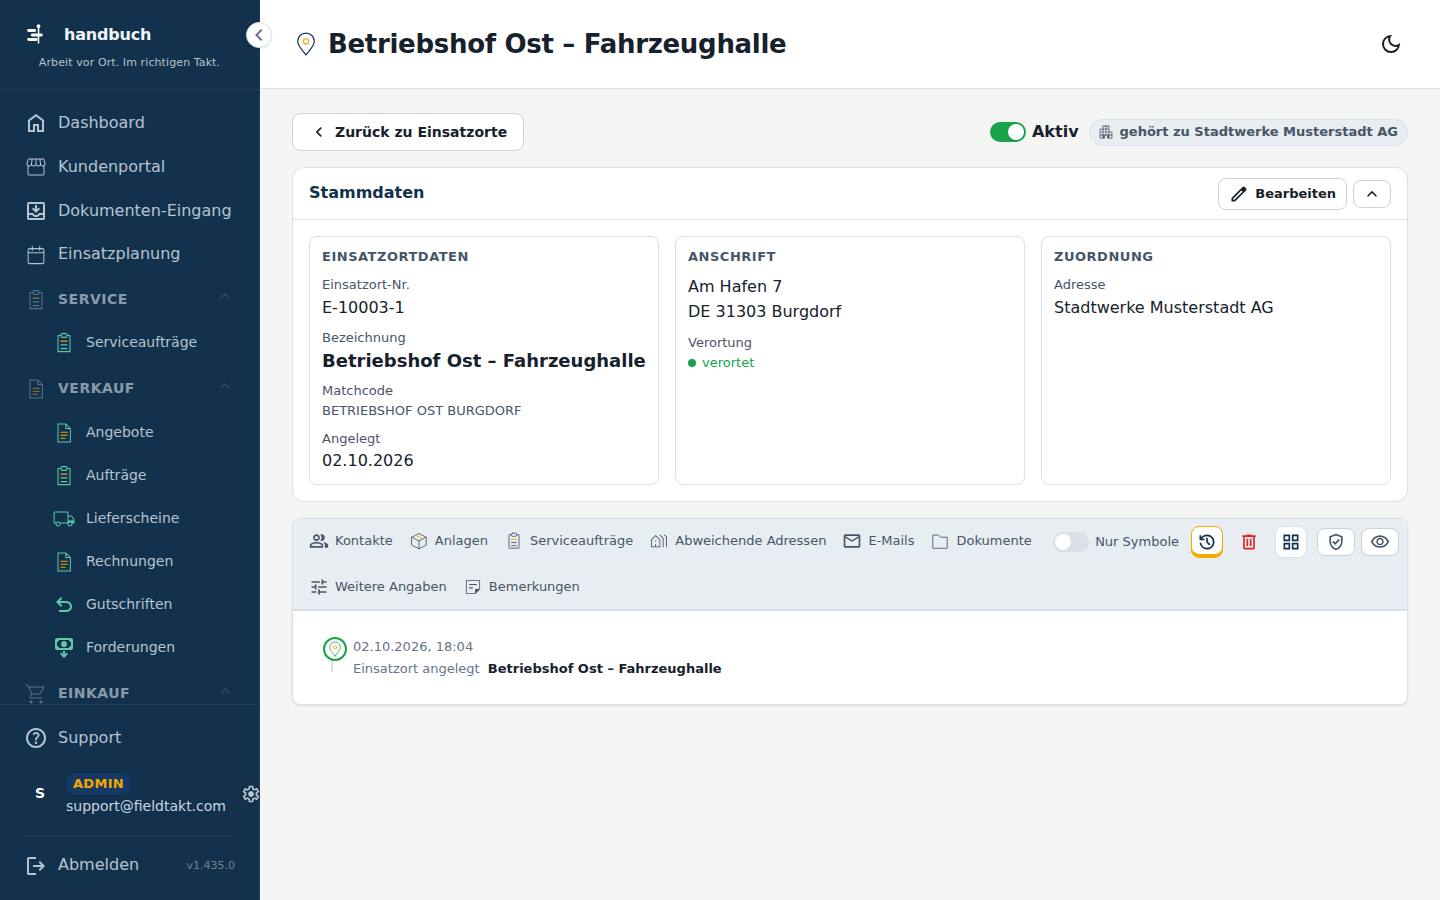Click the ADMIN role badge

(98, 784)
